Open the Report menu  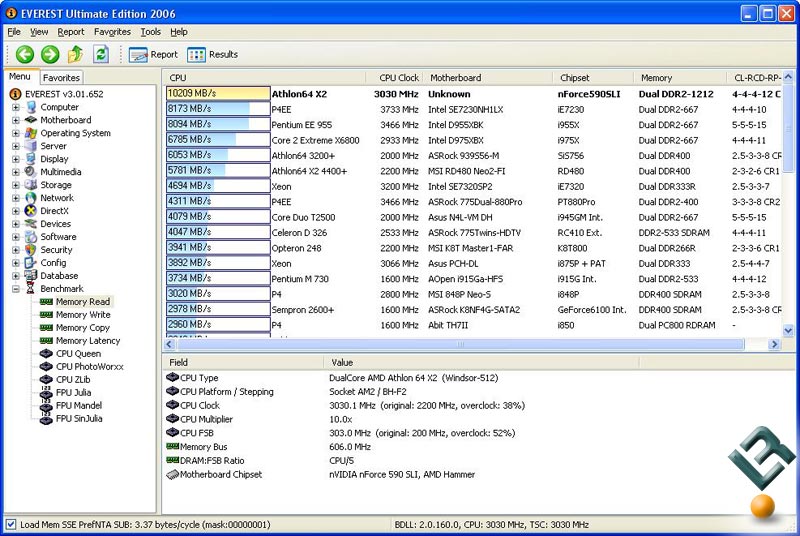click(71, 32)
